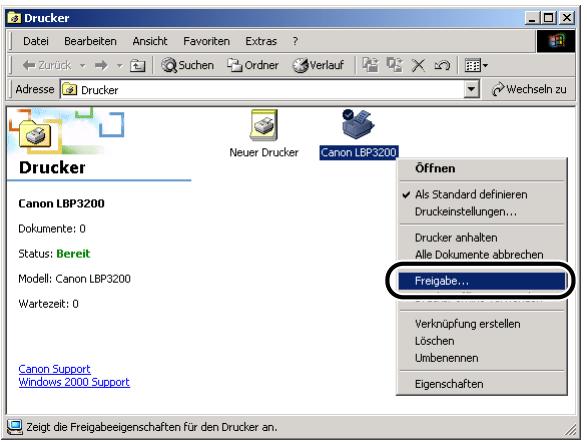
Task: Click the Dokumente: 0 text
Action: (52, 229)
